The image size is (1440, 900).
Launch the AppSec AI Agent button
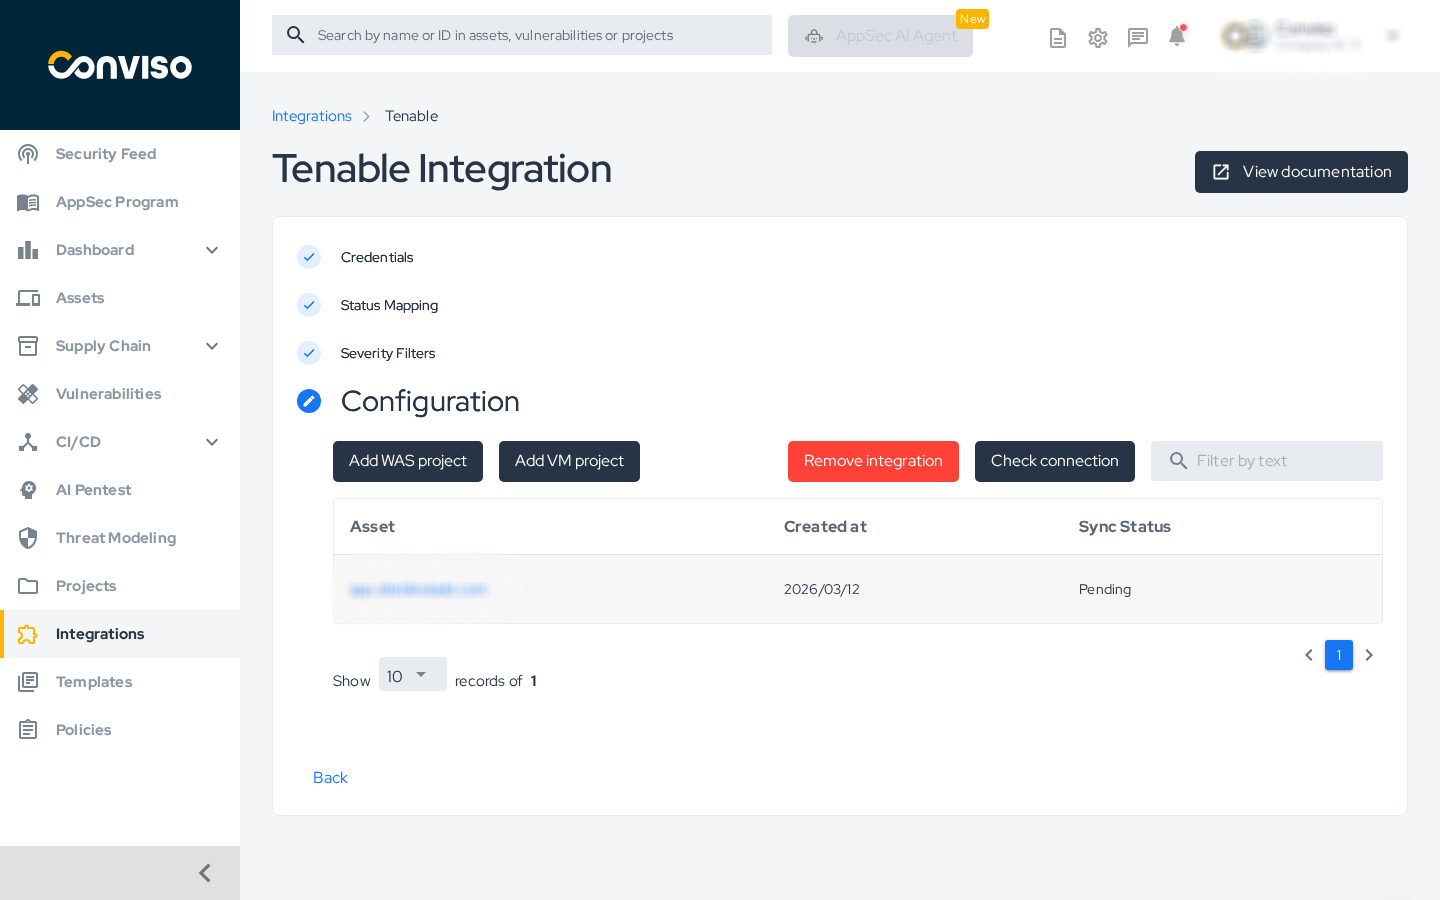coord(880,36)
